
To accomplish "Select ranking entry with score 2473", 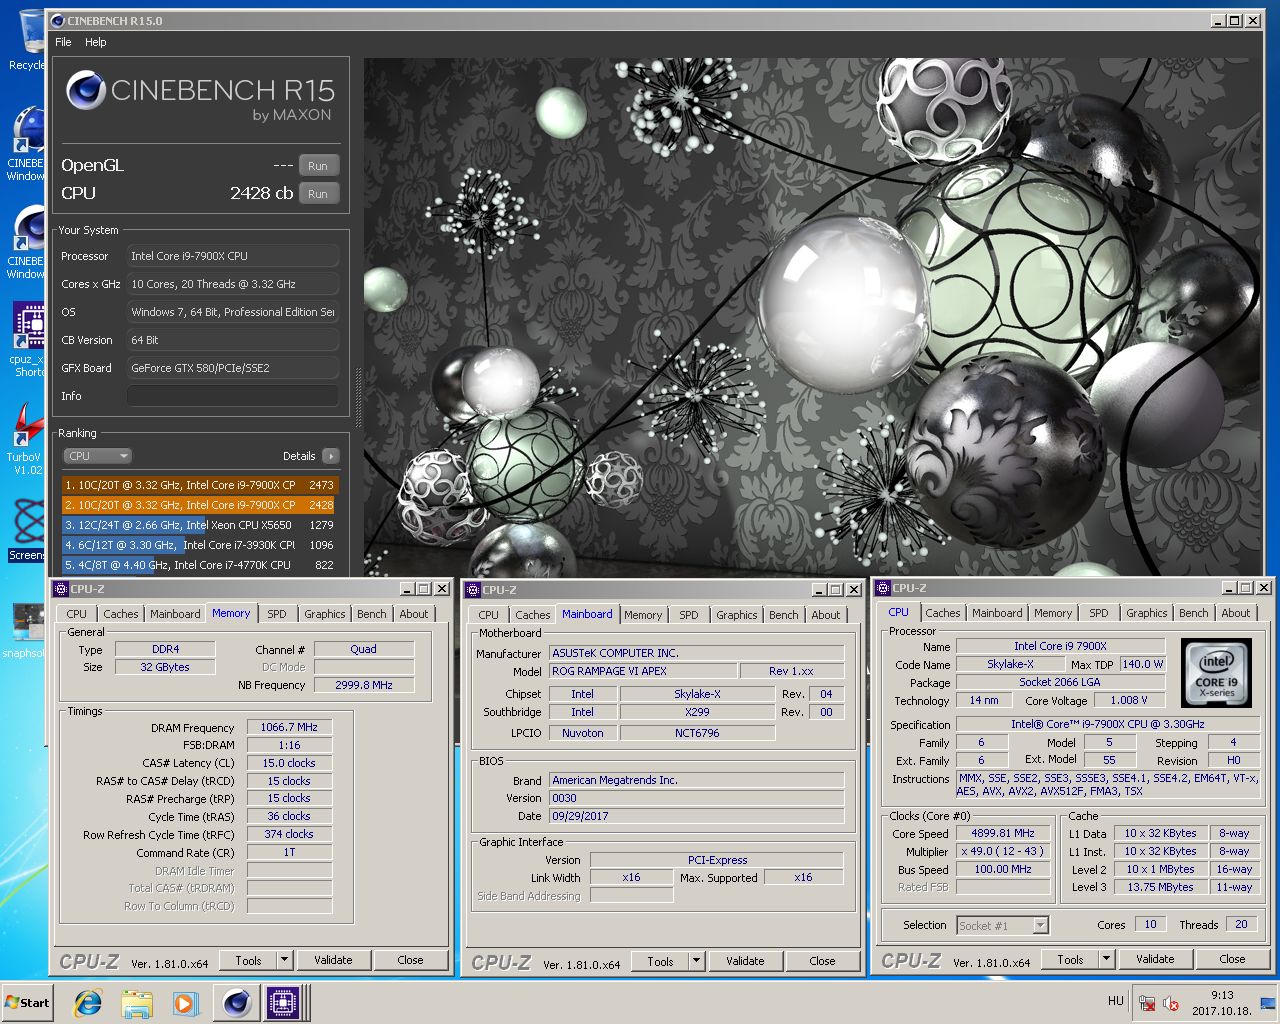I will pyautogui.click(x=200, y=485).
